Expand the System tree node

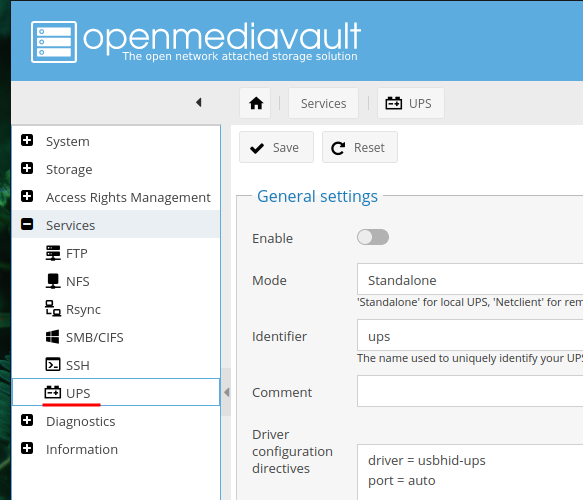click(x=27, y=140)
